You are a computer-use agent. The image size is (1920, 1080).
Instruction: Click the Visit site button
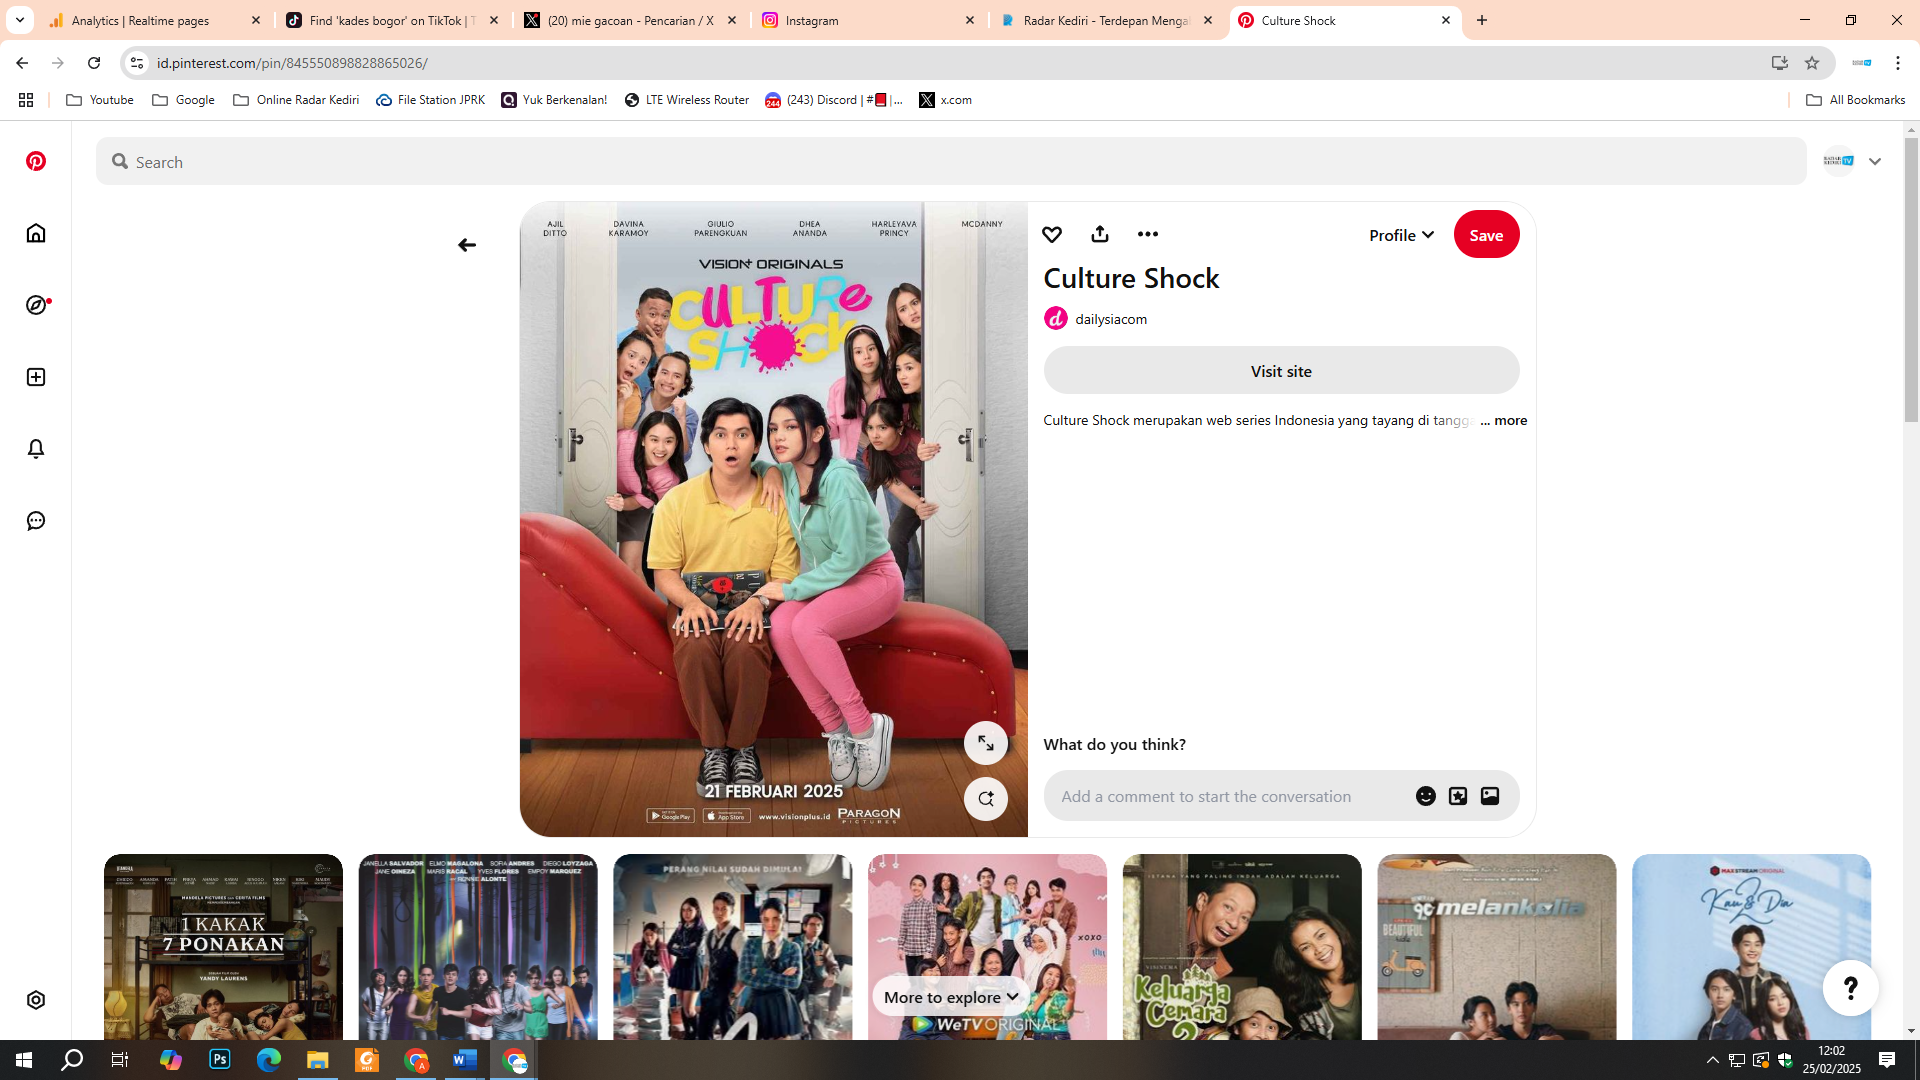1281,371
